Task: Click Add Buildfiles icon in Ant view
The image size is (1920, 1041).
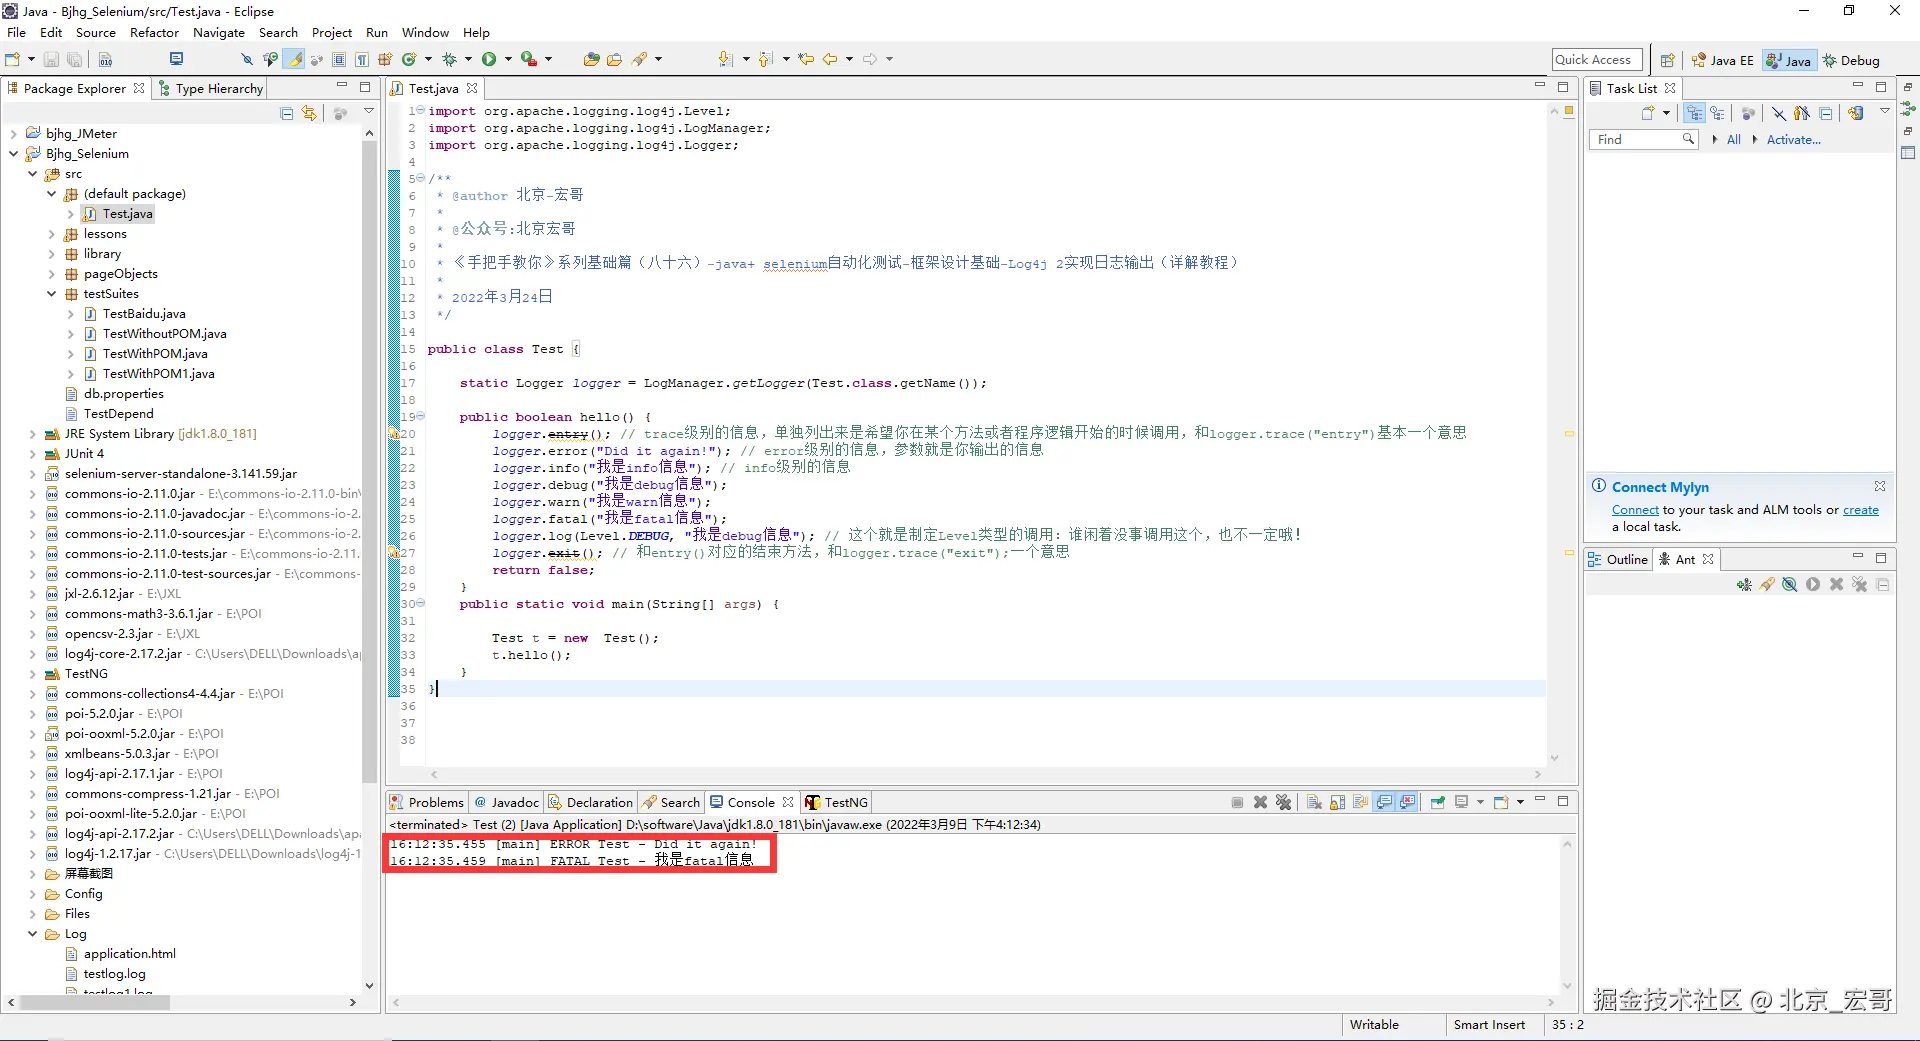Action: [x=1744, y=585]
